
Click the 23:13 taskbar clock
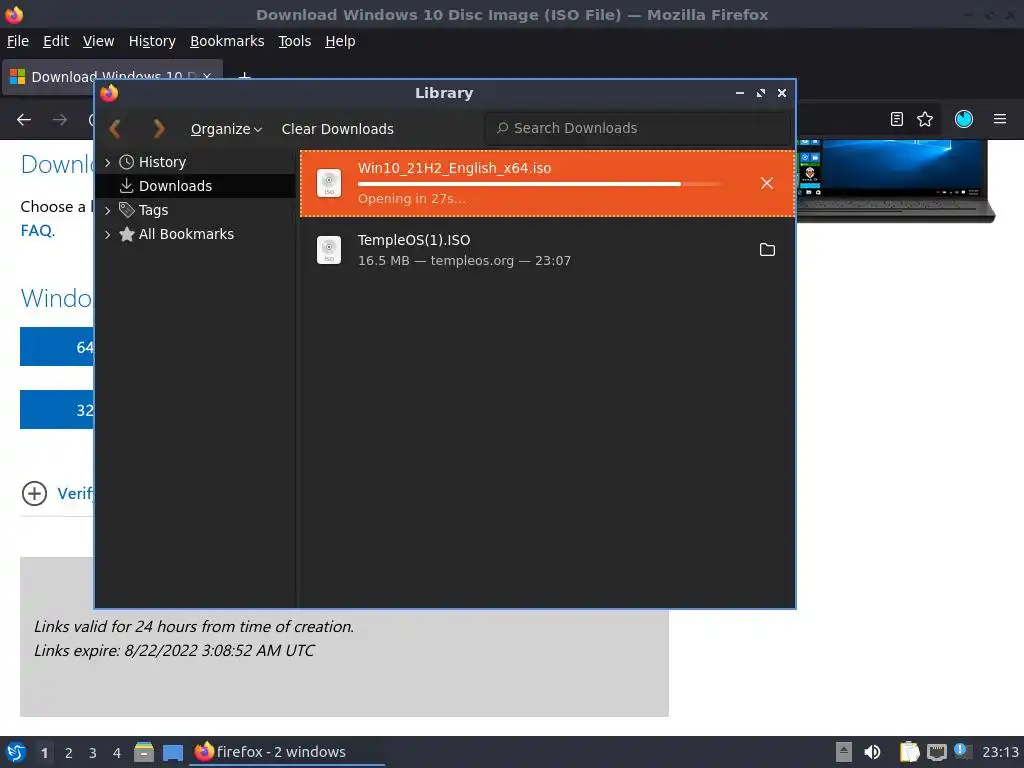coord(1000,752)
